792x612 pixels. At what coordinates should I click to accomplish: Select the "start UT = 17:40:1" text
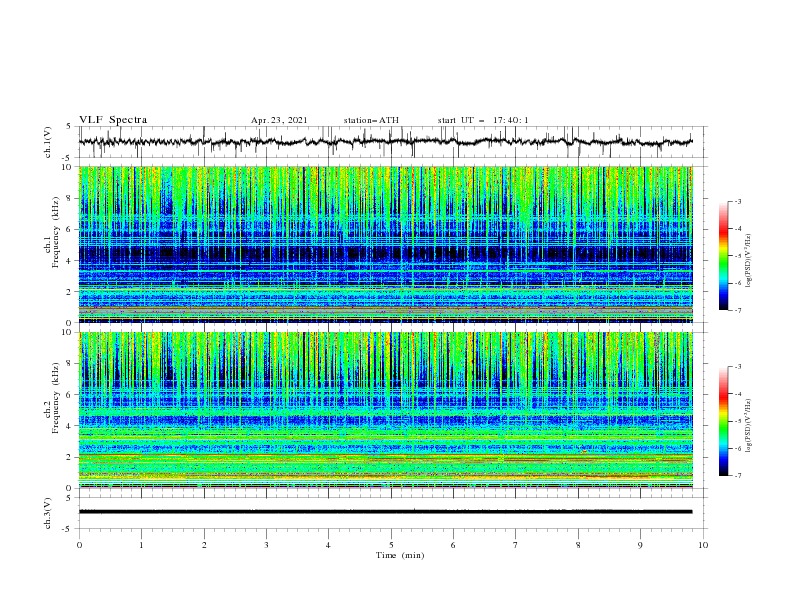pyautogui.click(x=483, y=120)
